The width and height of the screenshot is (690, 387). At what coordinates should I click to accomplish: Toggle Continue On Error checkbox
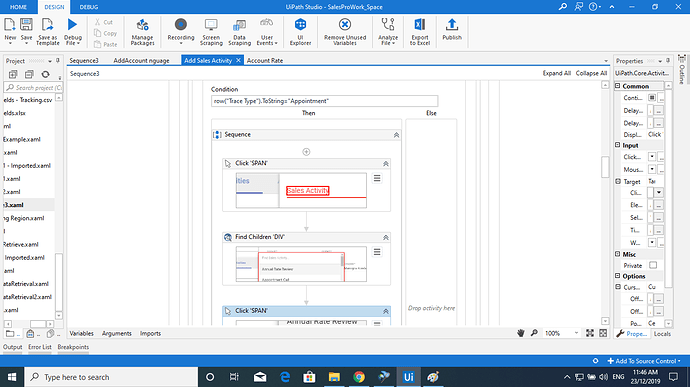[x=652, y=98]
